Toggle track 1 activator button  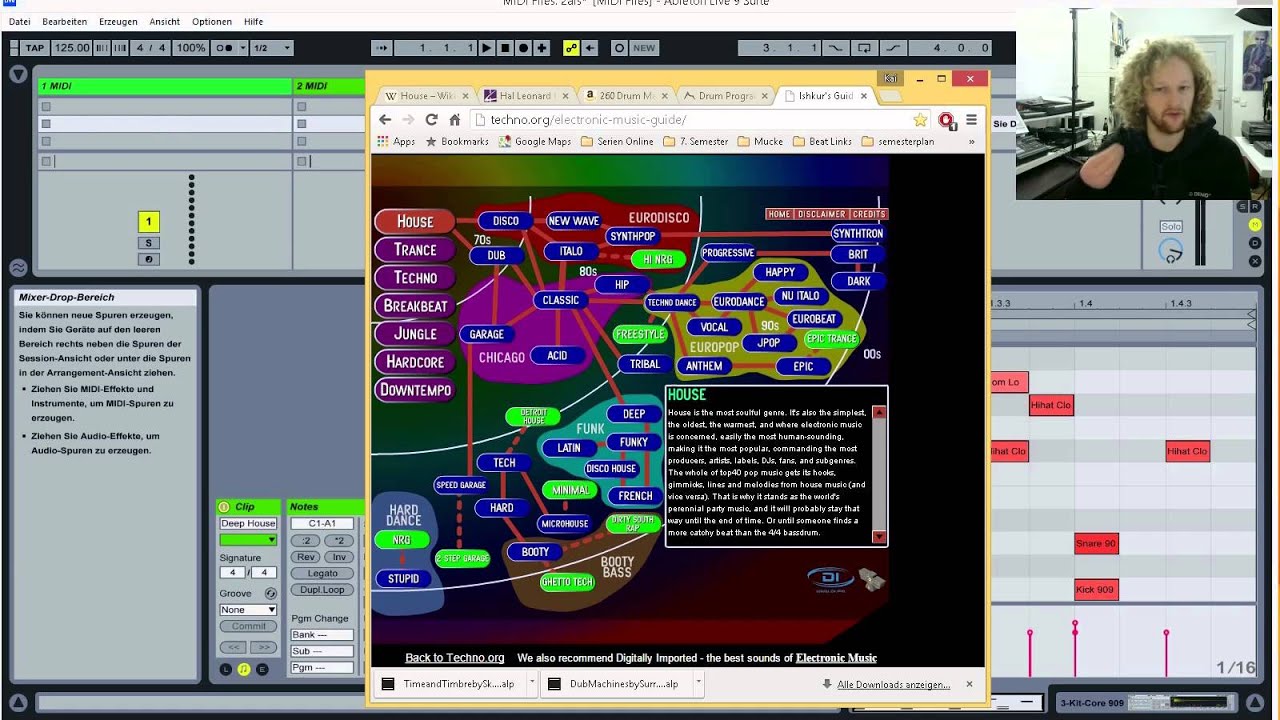(148, 222)
